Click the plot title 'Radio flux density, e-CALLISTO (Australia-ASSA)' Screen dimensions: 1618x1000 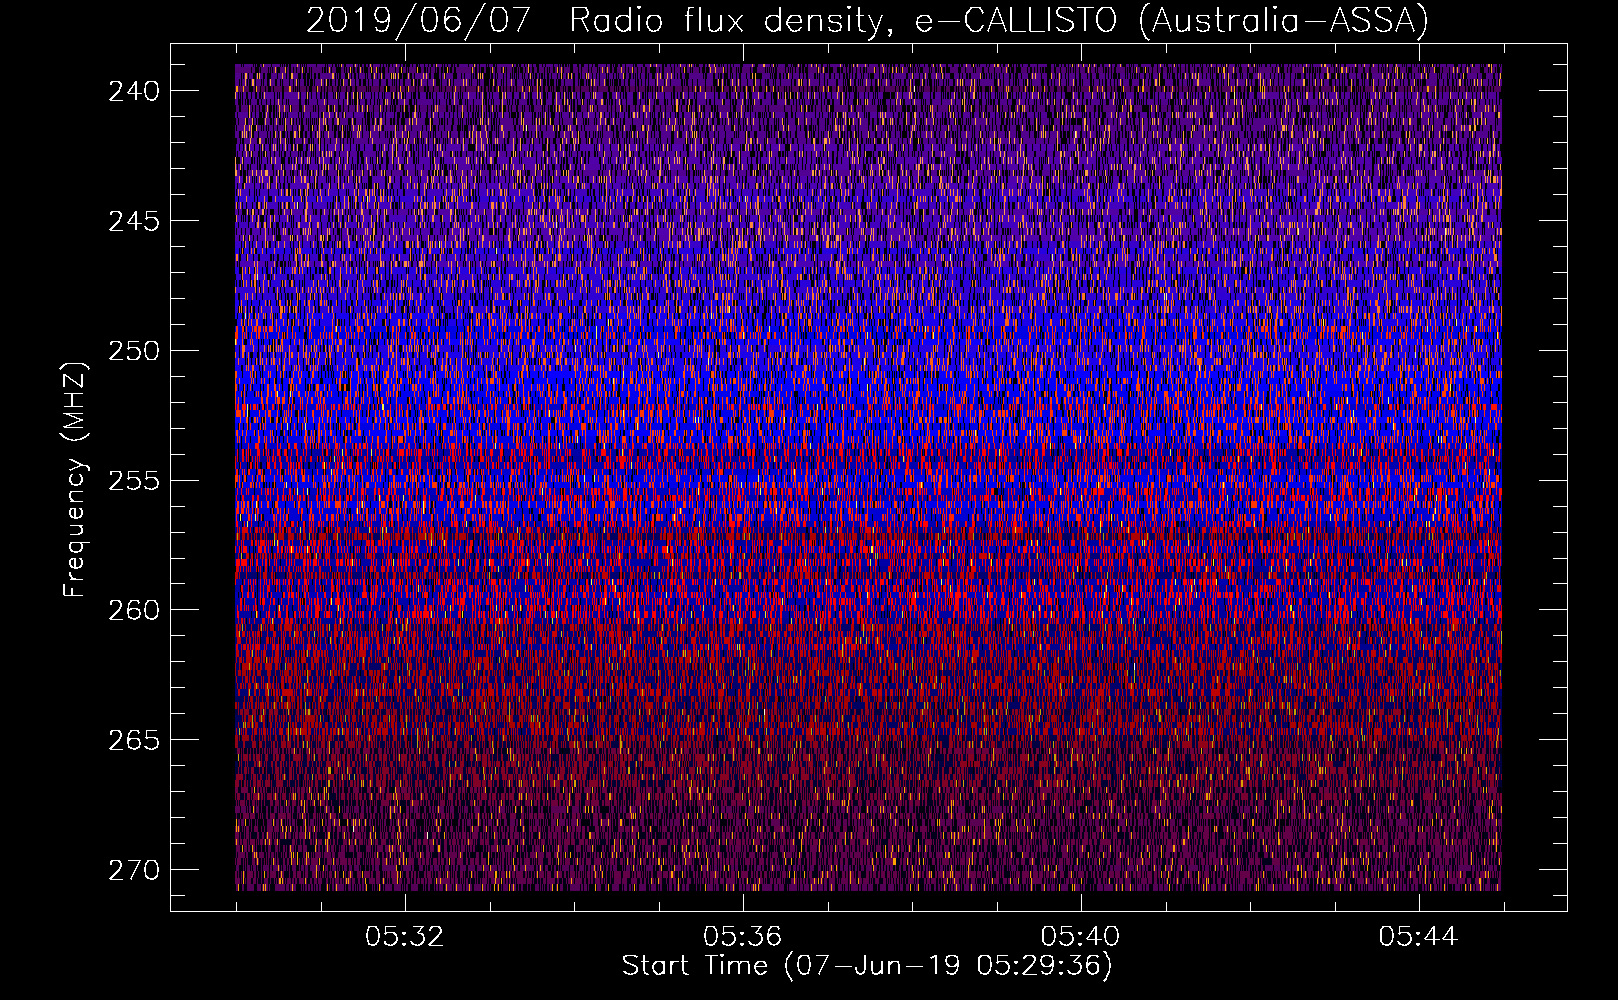point(999,20)
